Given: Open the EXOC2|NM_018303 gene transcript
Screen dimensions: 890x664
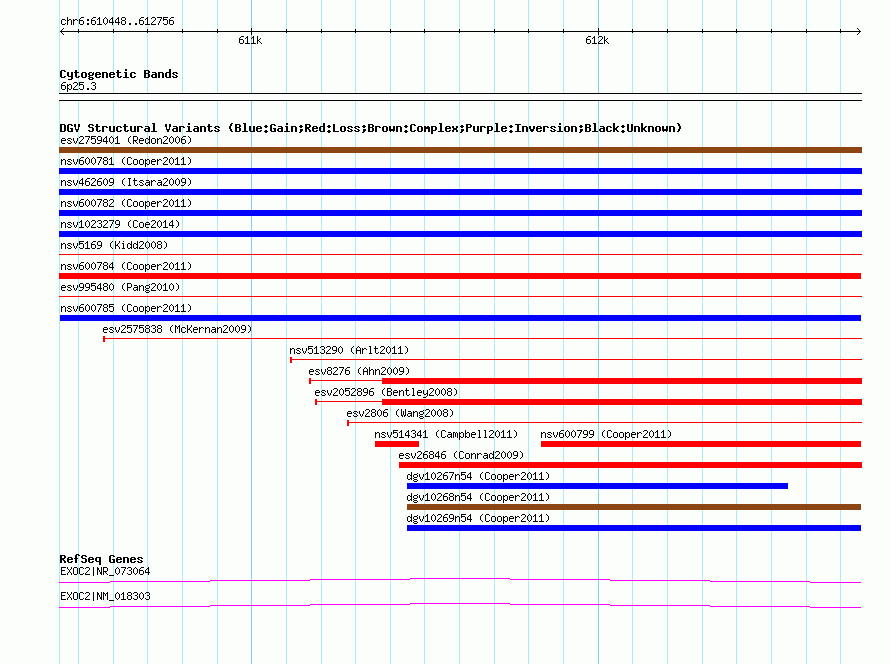Looking at the screenshot, I should 105,596.
